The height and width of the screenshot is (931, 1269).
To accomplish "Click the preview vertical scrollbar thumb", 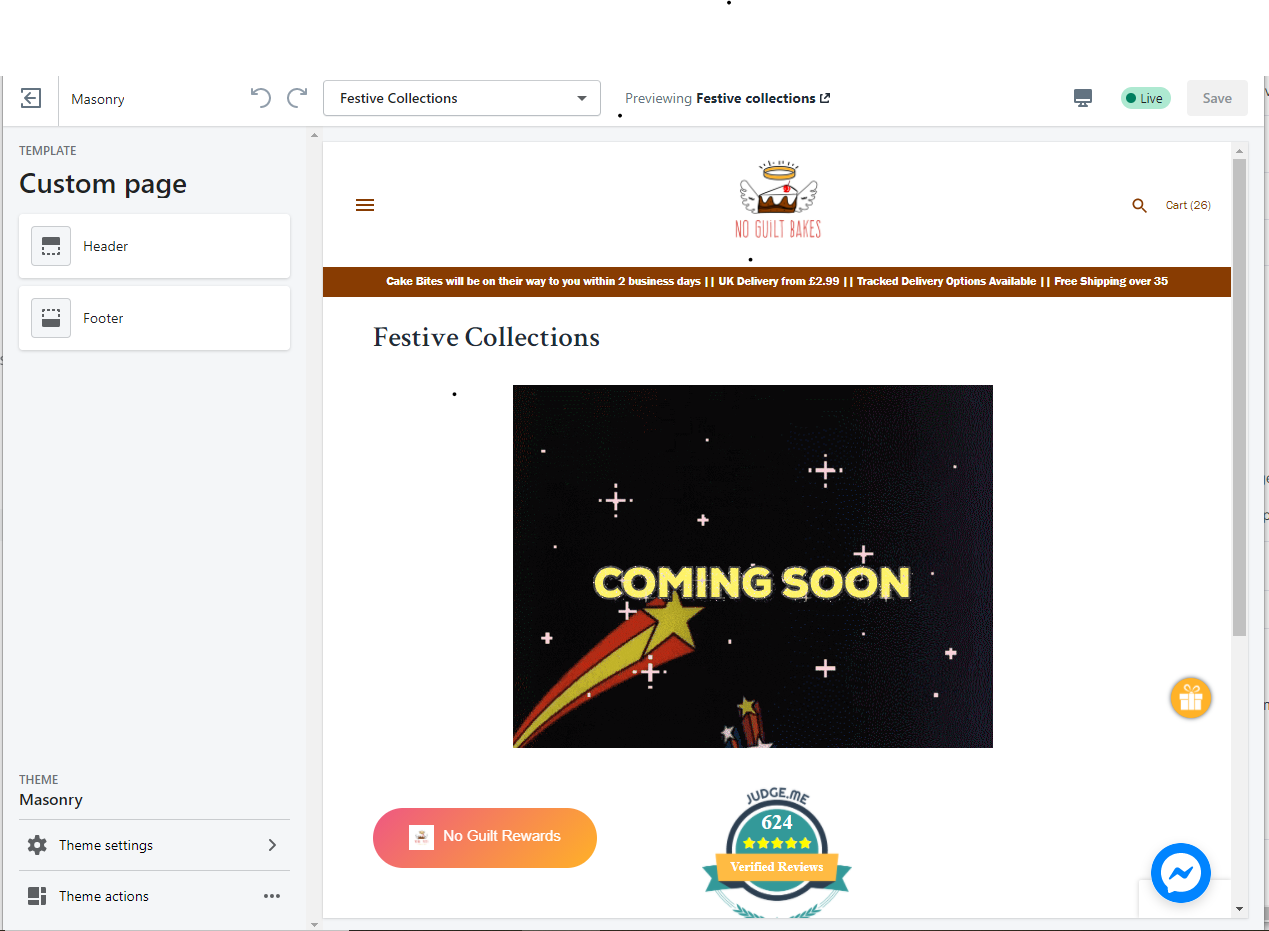I will point(1240,398).
